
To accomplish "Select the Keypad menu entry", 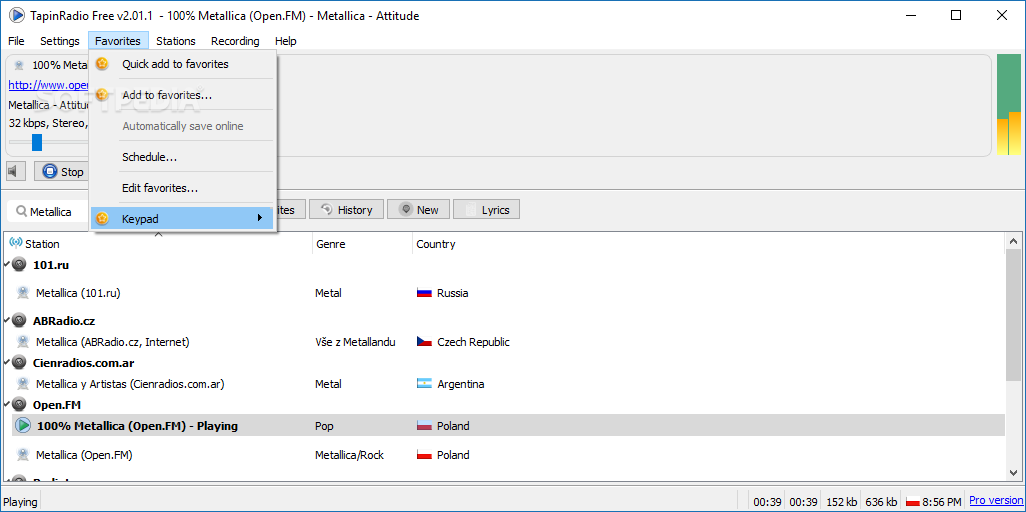I will [183, 219].
